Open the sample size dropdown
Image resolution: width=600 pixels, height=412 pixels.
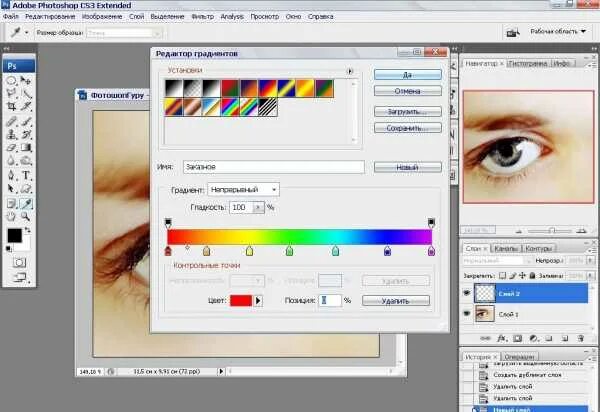(x=124, y=33)
